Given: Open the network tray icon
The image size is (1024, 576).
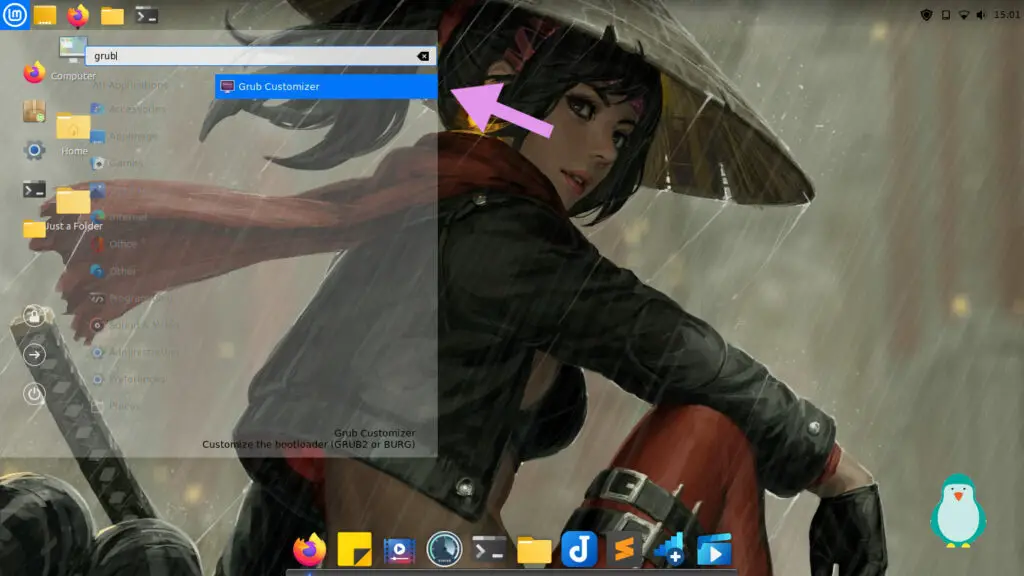Looking at the screenshot, I should click(964, 15).
